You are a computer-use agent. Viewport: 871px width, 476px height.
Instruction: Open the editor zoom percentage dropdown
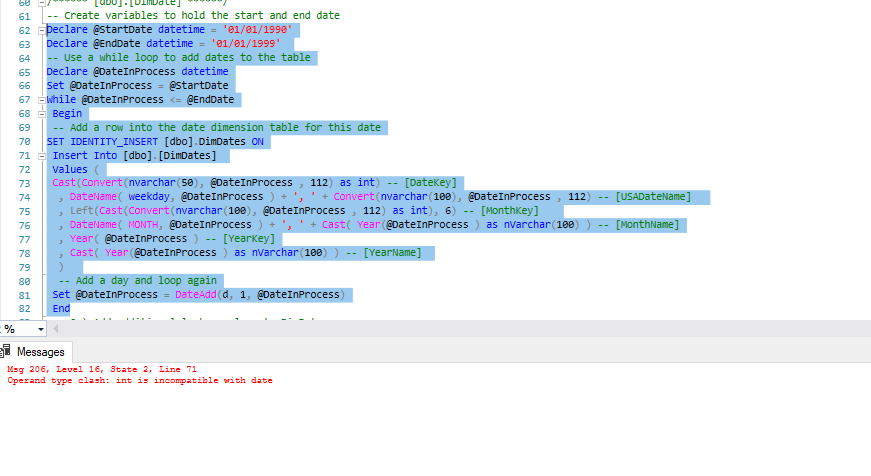tap(41, 329)
